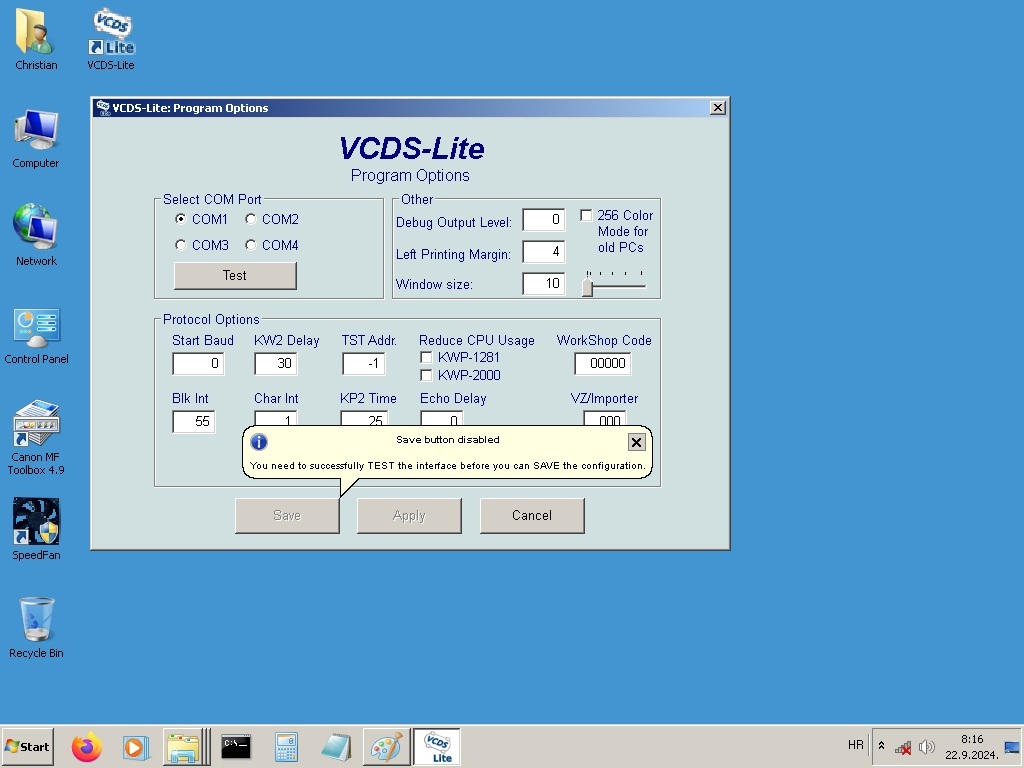
Task: Open the notepad taskbar icon
Action: click(x=336, y=746)
